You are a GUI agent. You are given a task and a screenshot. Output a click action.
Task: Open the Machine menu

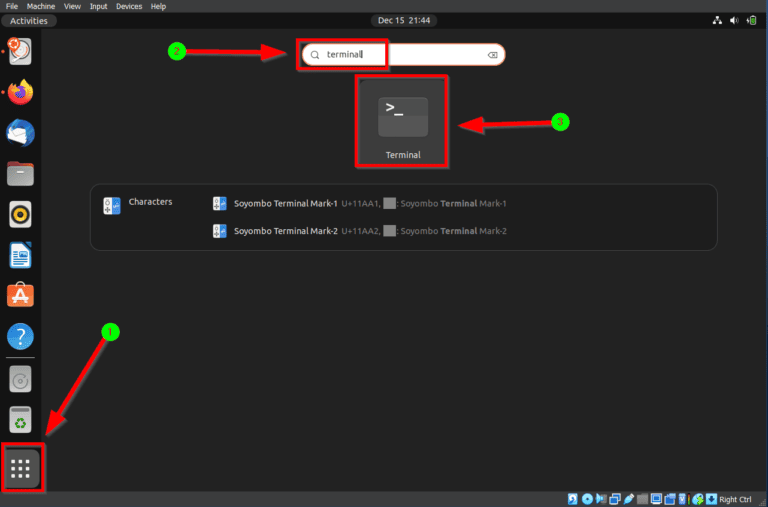(x=41, y=6)
